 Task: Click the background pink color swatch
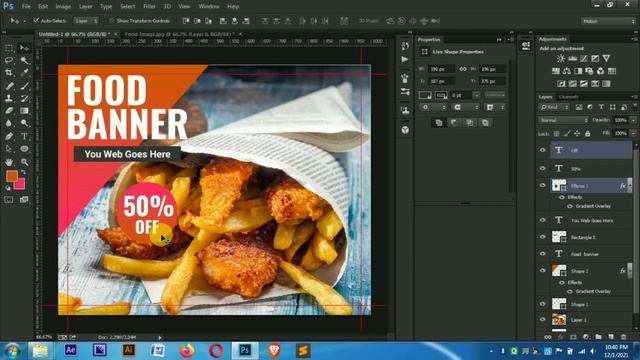(20, 185)
